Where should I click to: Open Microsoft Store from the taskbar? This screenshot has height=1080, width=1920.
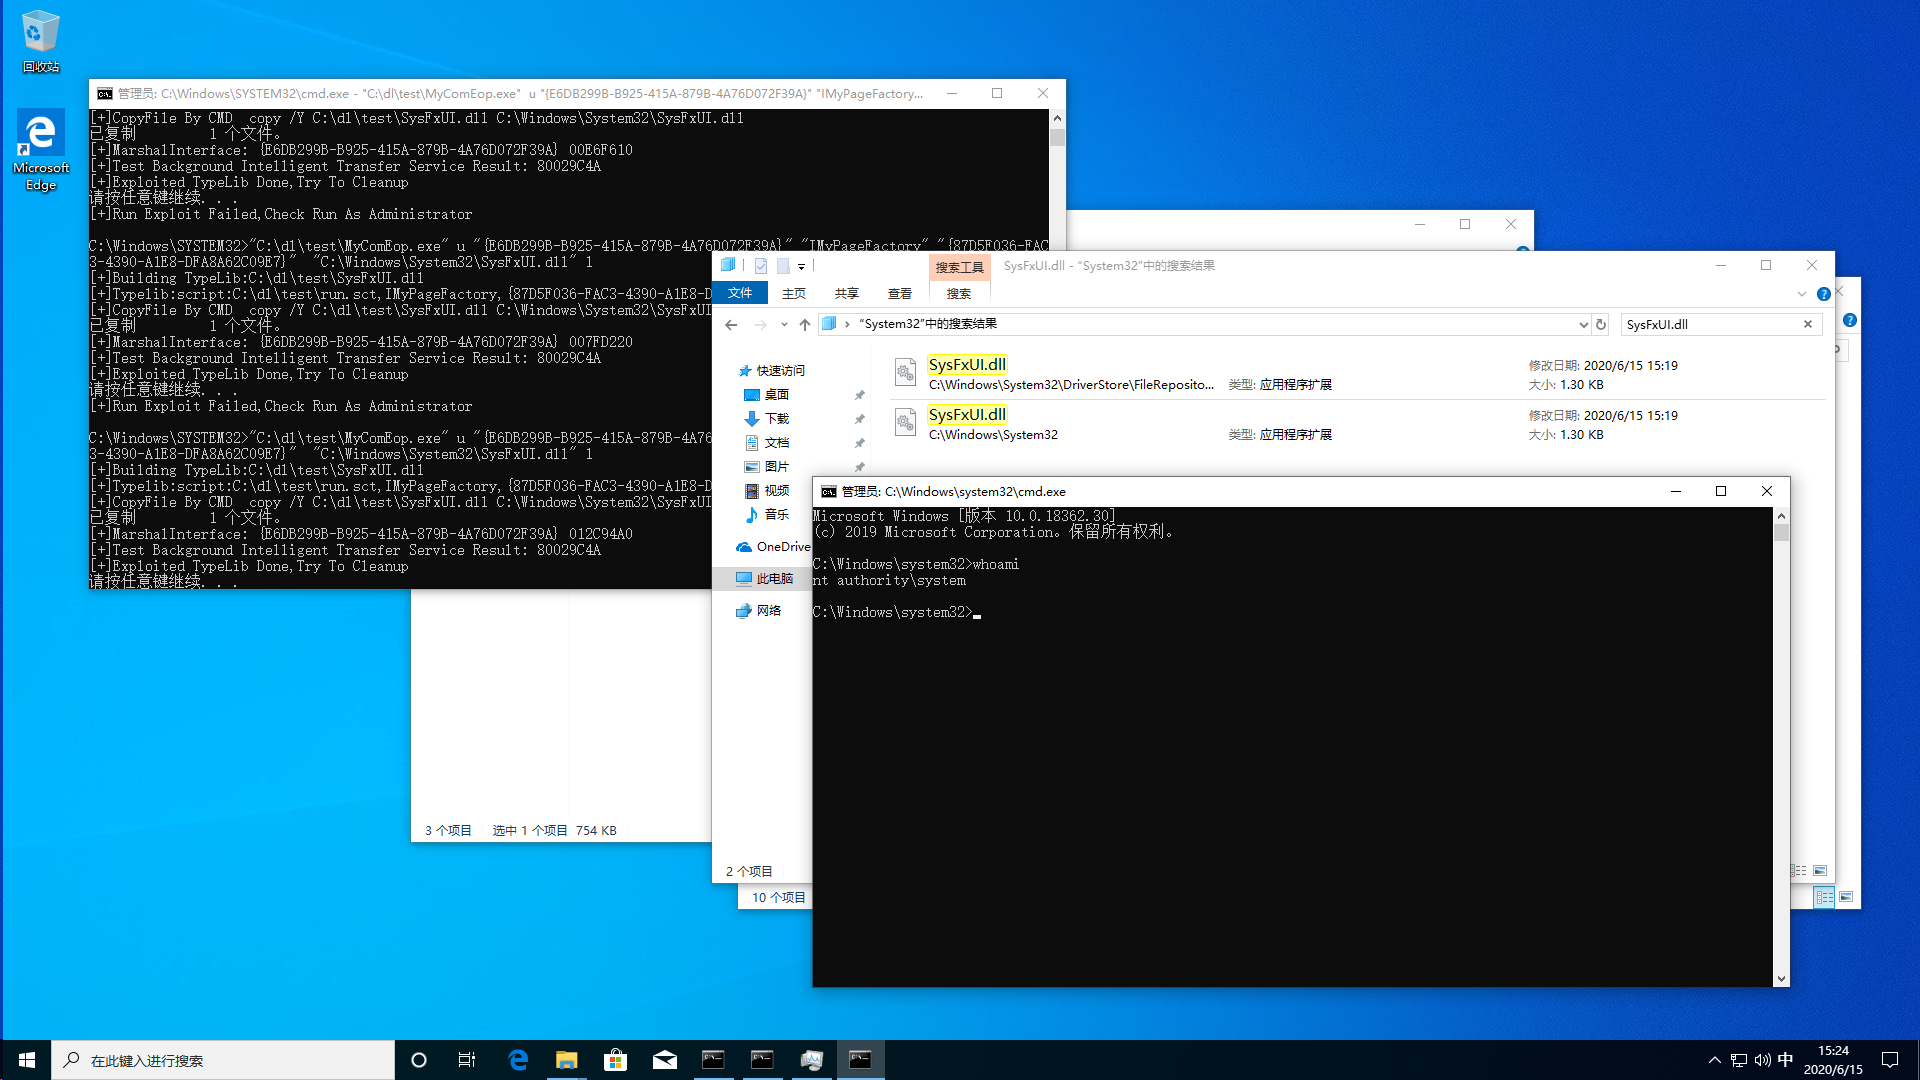pos(616,1060)
